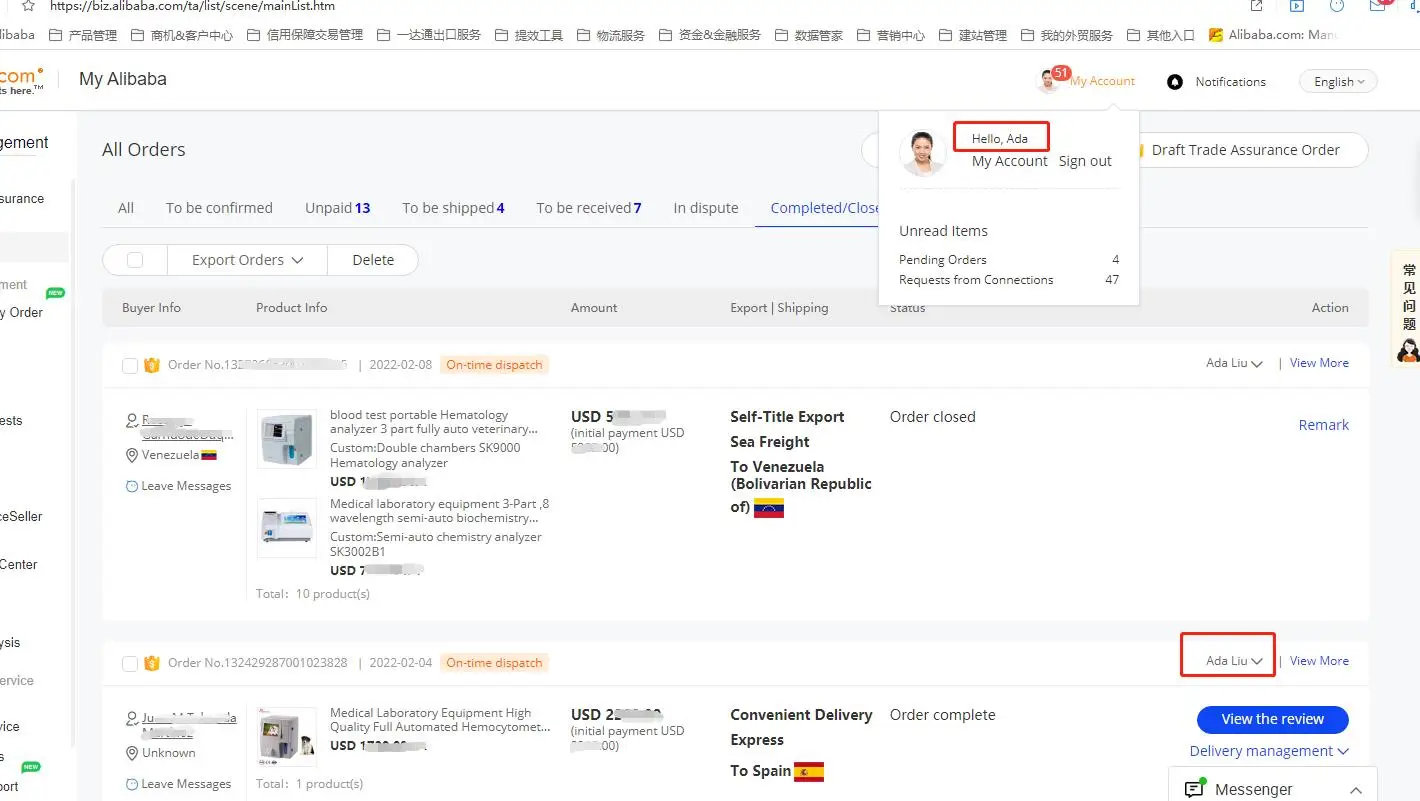Open the Export Orders dropdown
This screenshot has width=1420, height=801.
[x=247, y=260]
